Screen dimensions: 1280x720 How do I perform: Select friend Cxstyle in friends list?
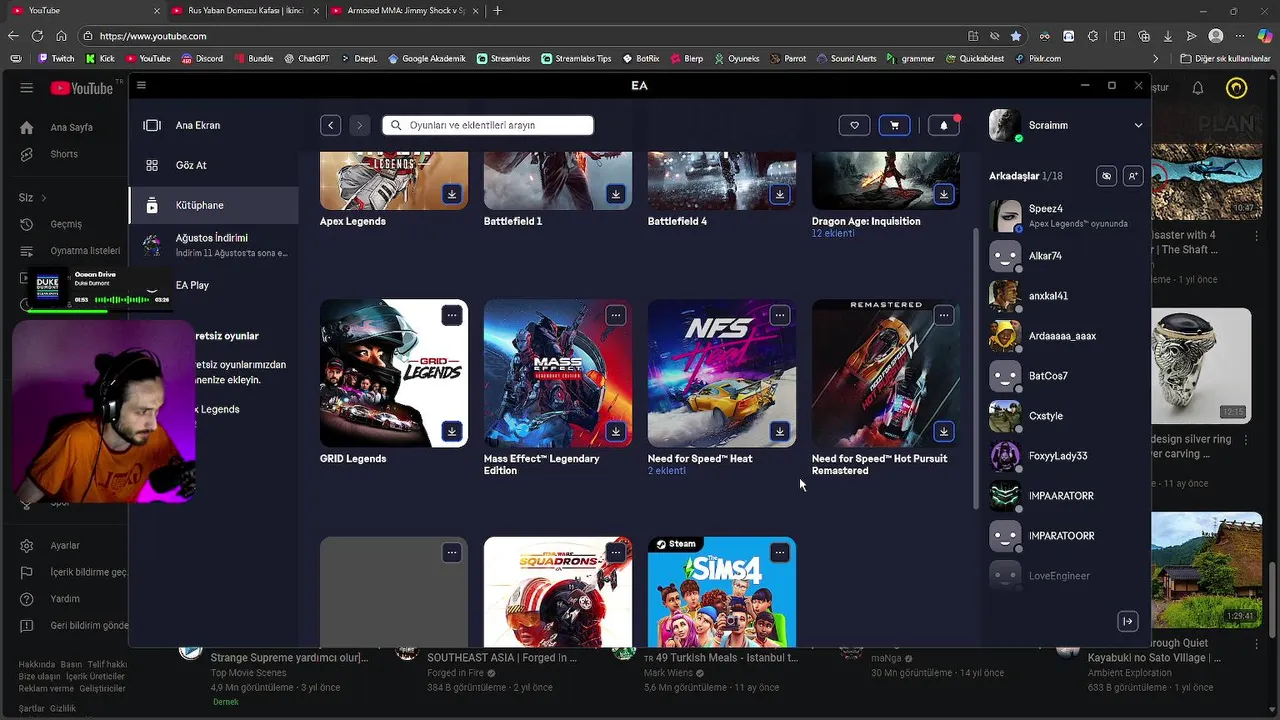click(x=1067, y=416)
